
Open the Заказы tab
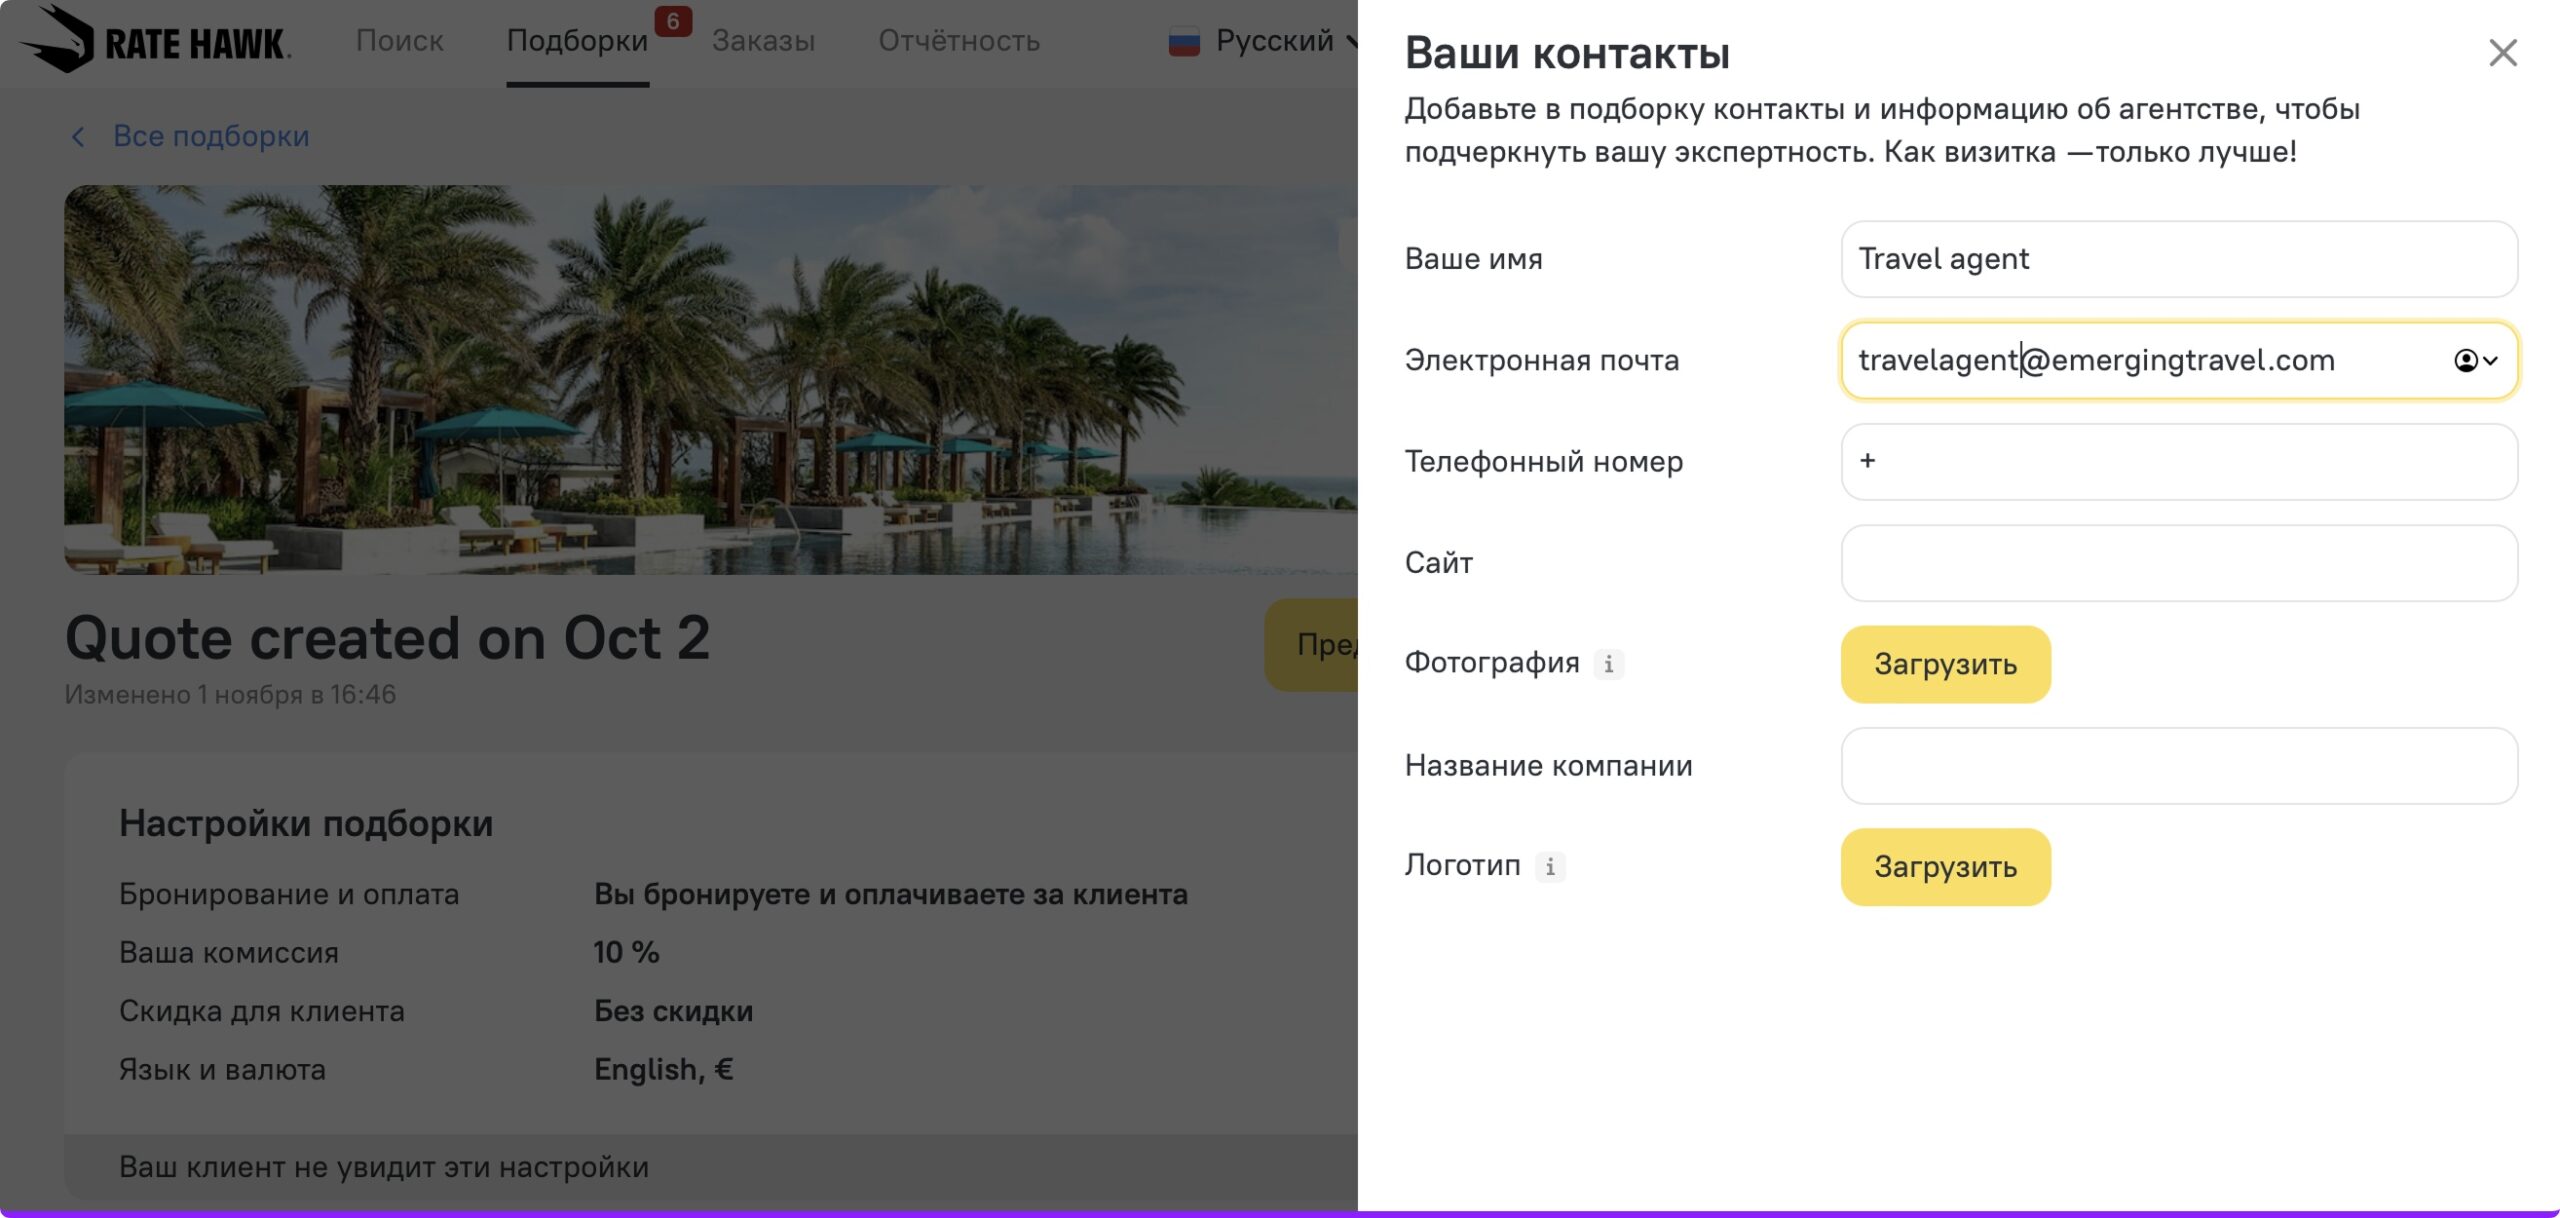coord(764,41)
